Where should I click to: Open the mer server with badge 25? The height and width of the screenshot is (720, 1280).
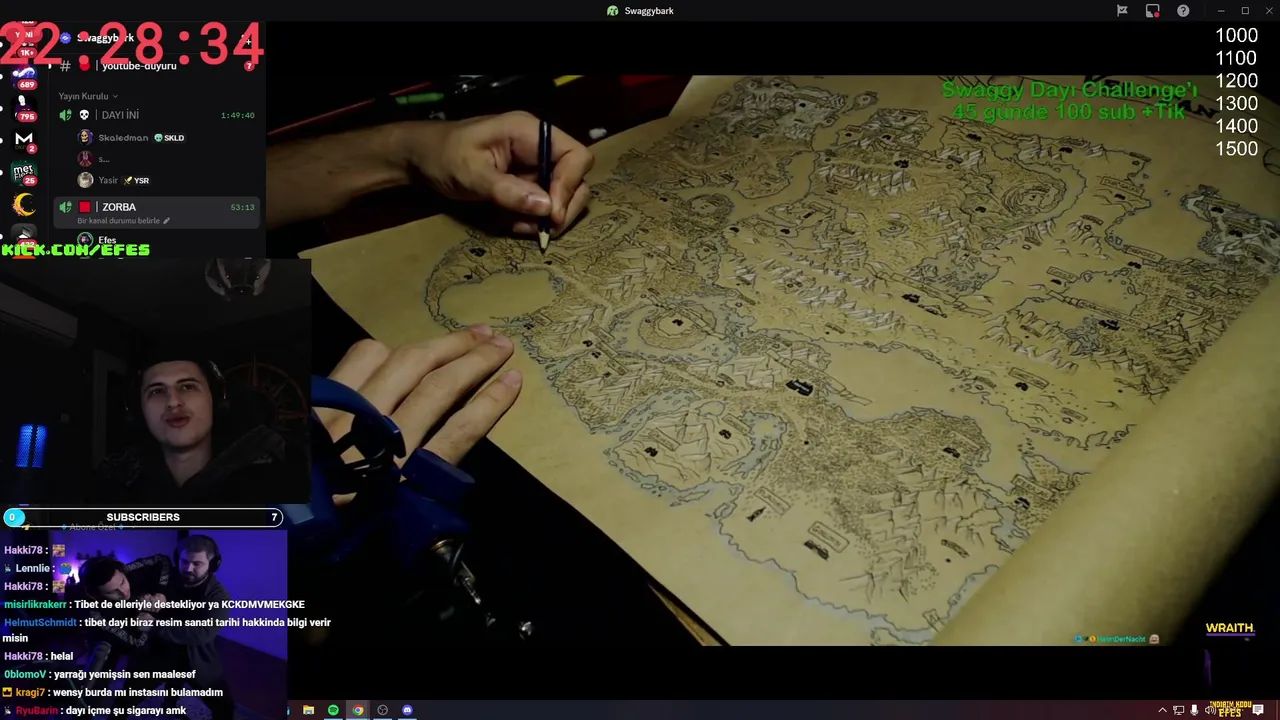pos(24,173)
